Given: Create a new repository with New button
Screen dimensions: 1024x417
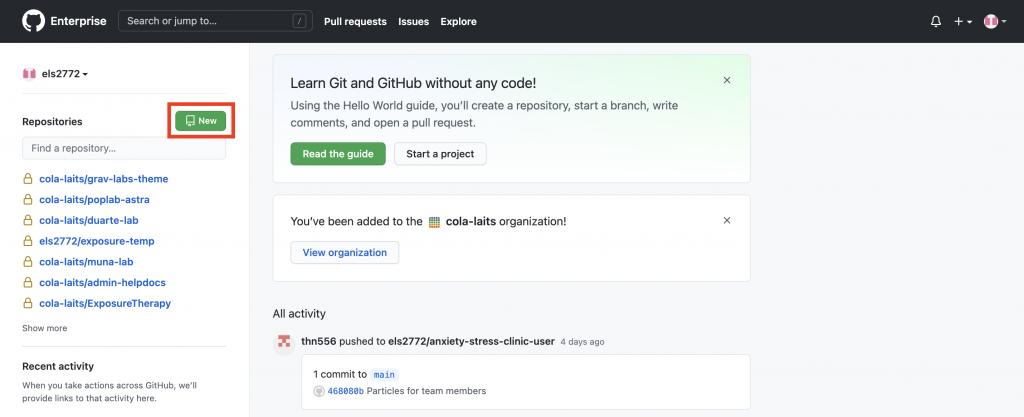Looking at the screenshot, I should [200, 121].
